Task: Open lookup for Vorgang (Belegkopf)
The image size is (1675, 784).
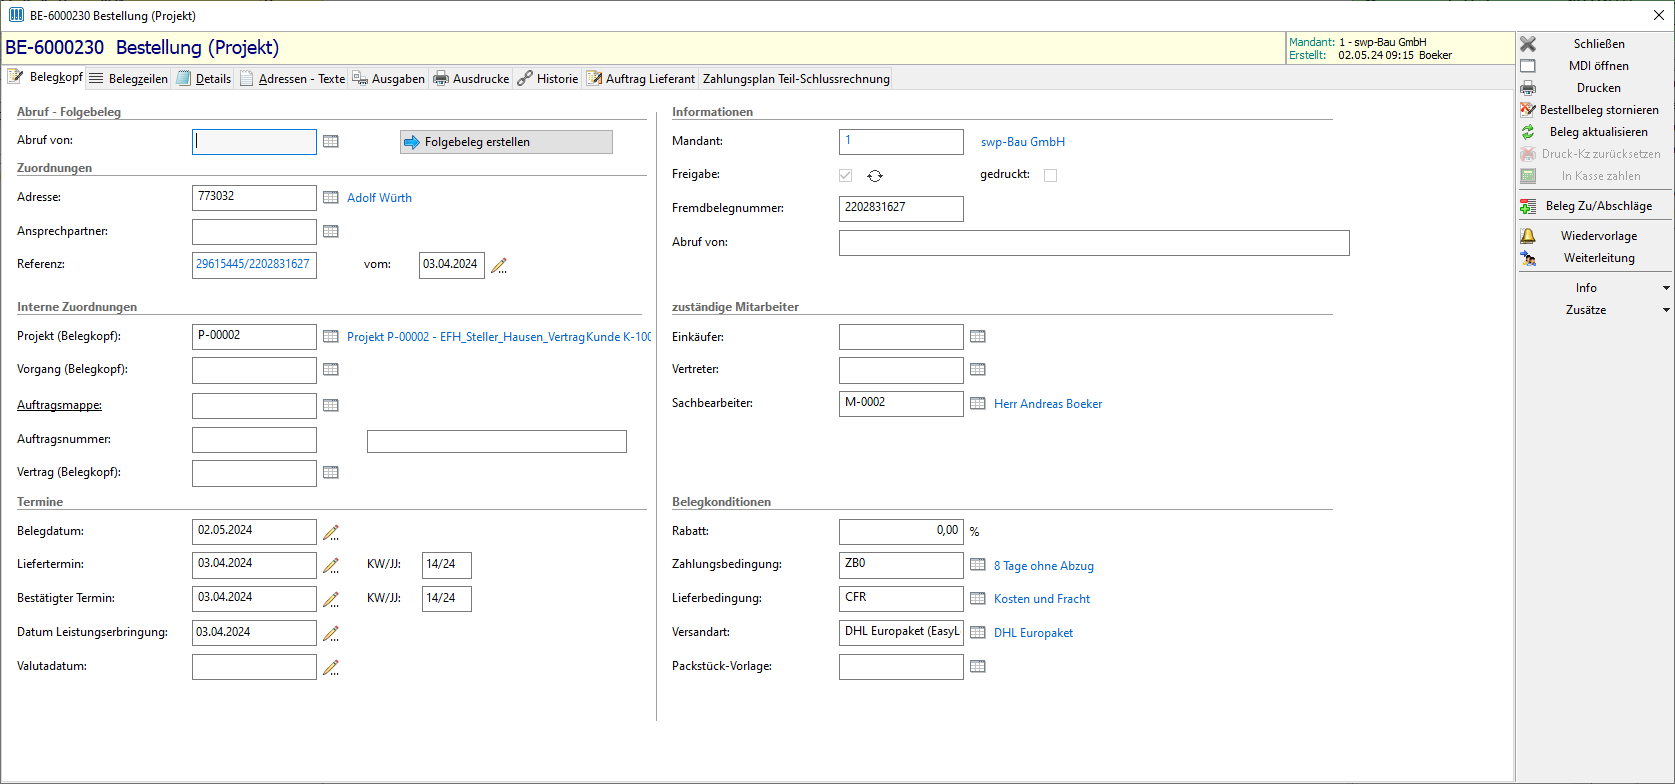Action: click(331, 370)
